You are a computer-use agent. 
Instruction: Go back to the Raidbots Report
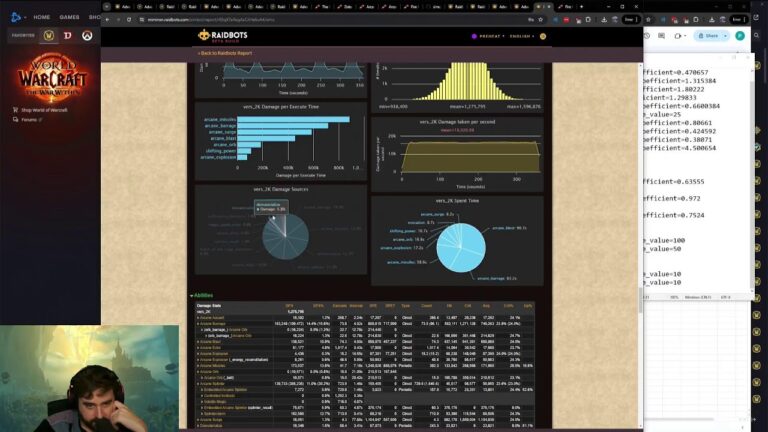click(225, 53)
